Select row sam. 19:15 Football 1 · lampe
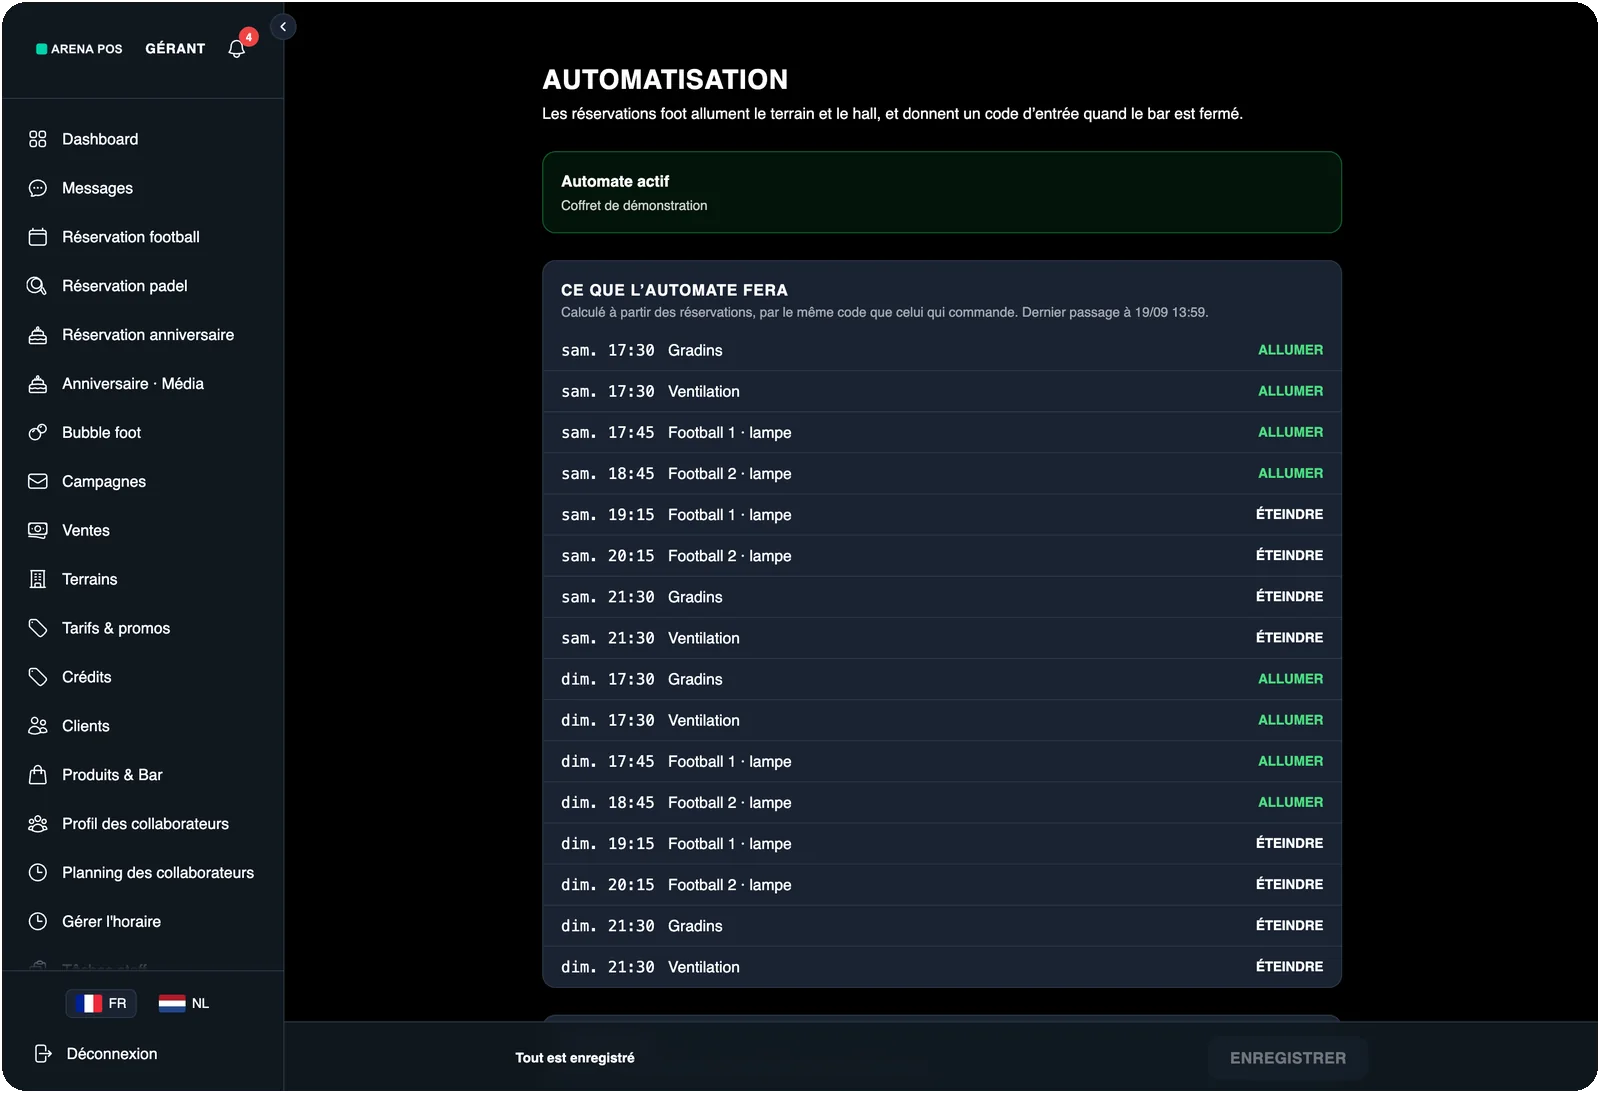Screen dimensions: 1600x1093 click(942, 514)
